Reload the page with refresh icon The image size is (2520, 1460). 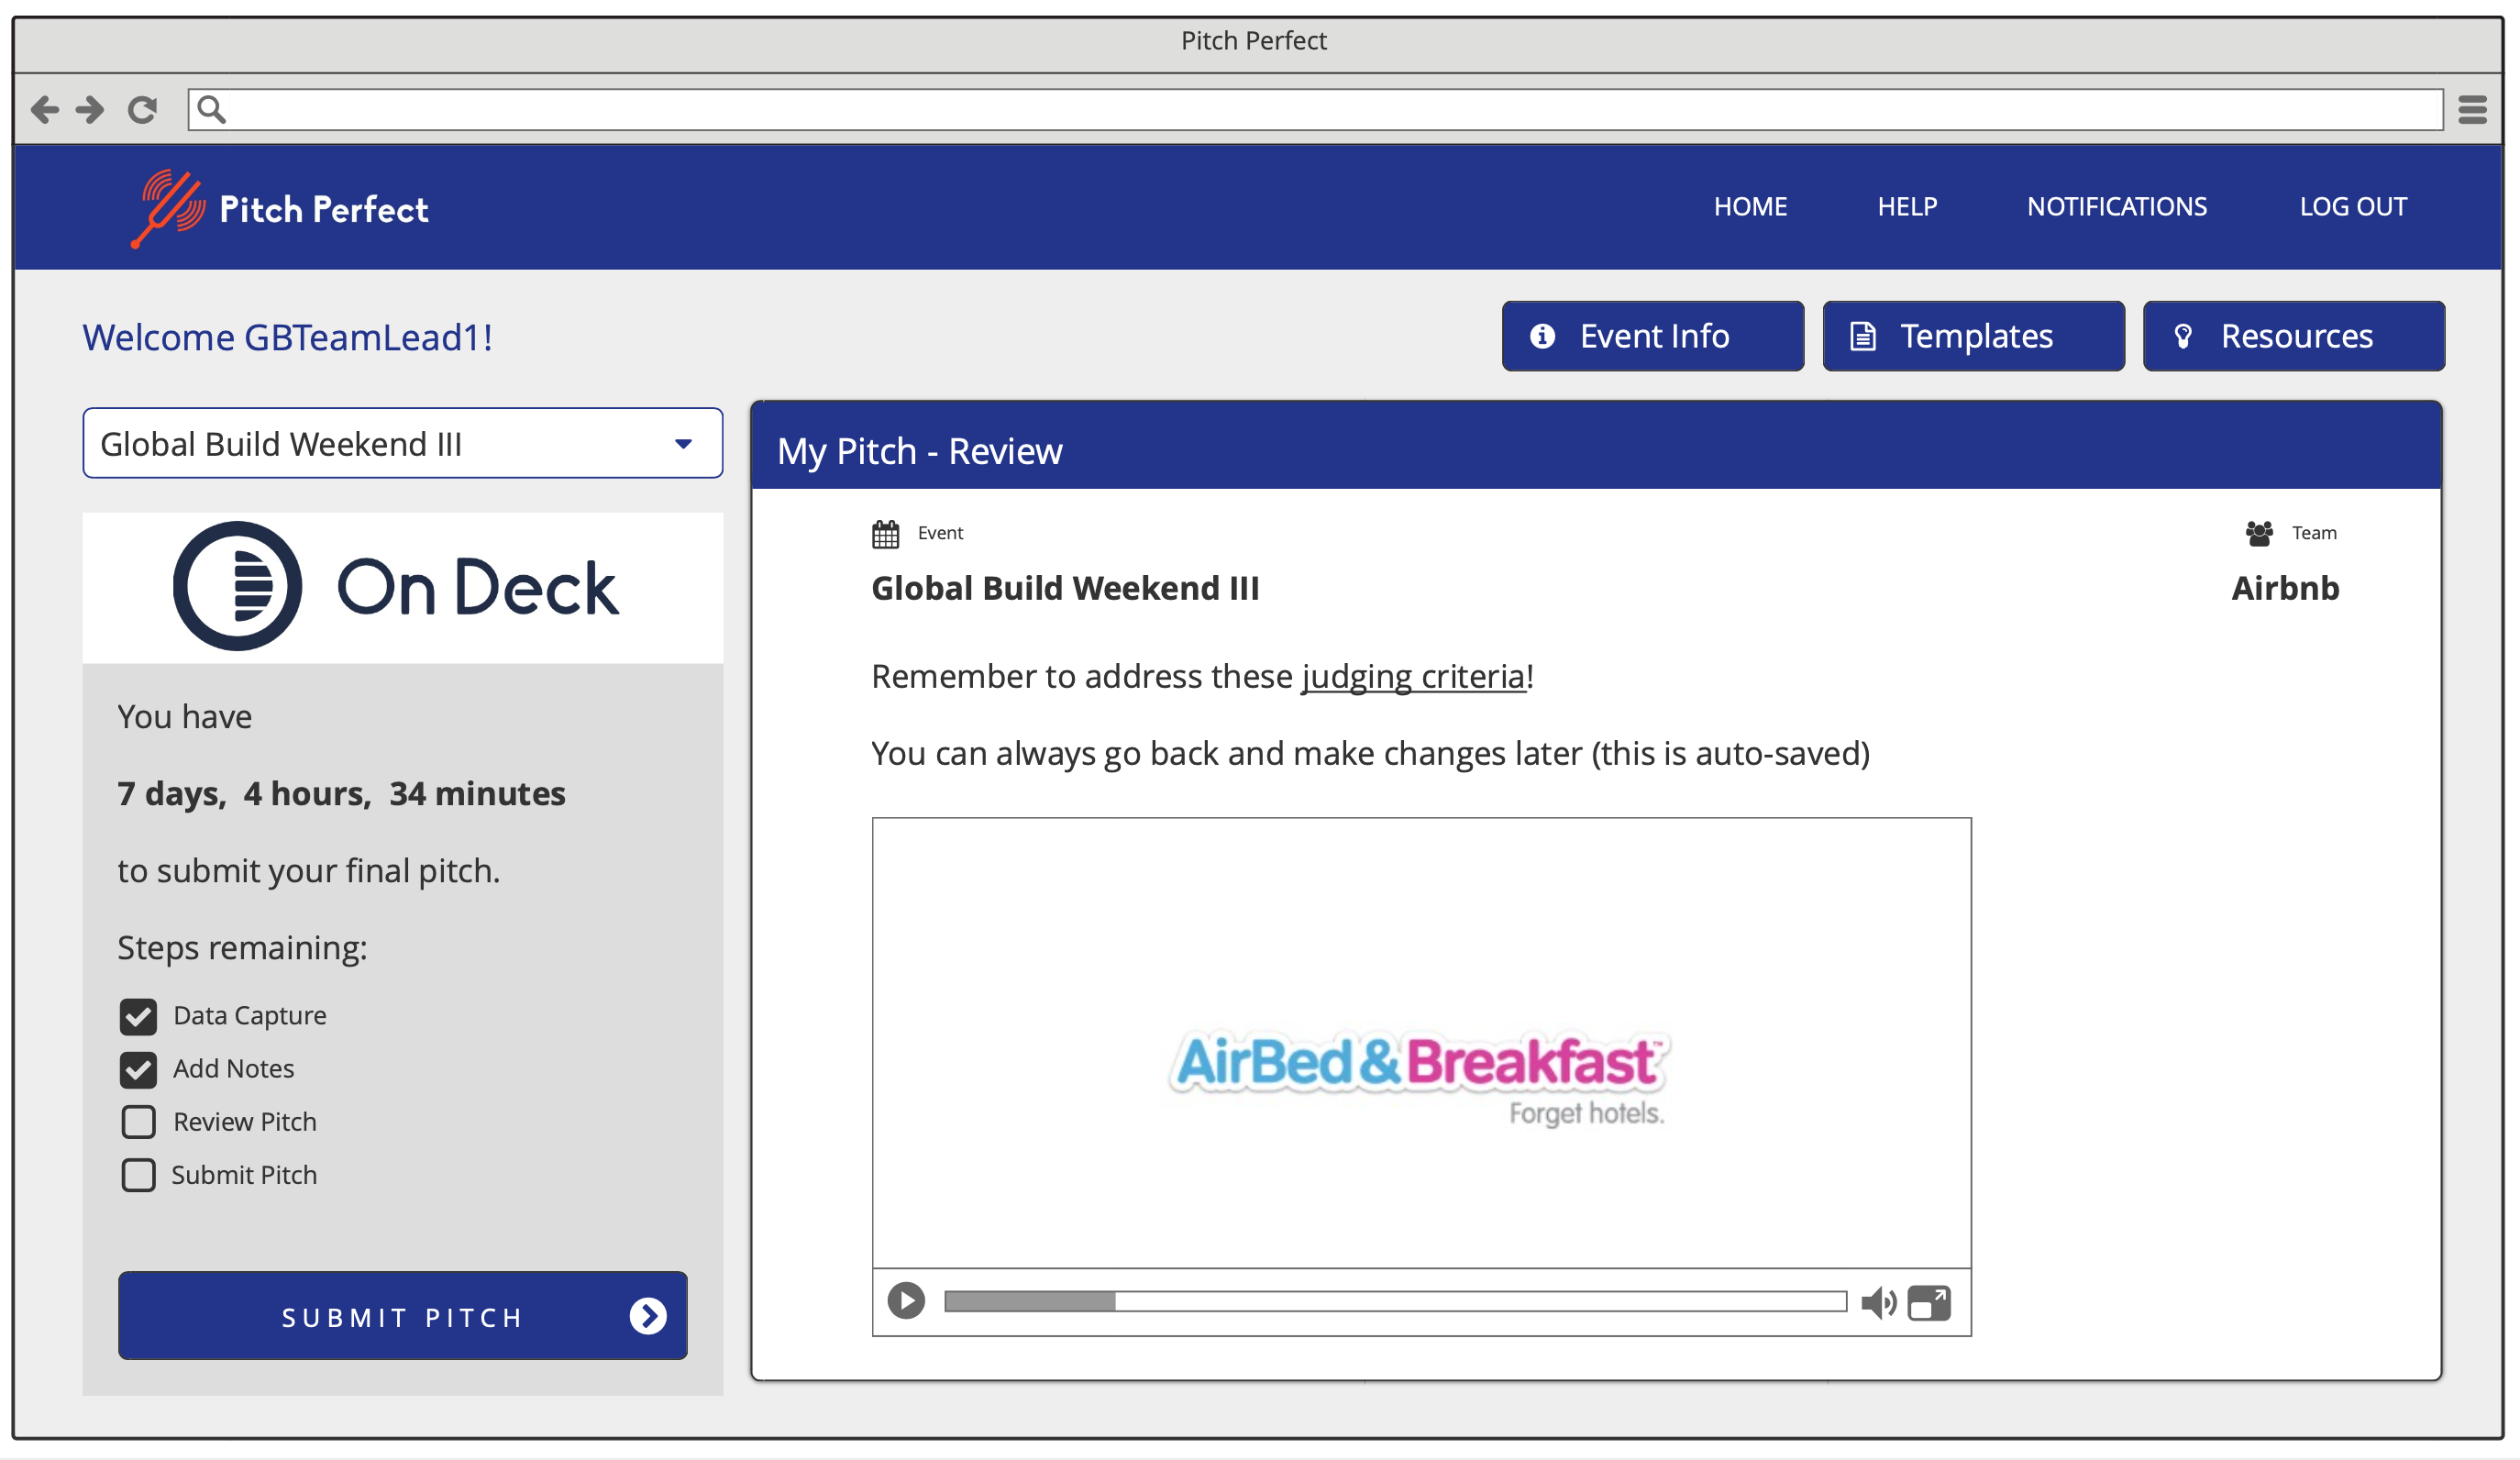coord(142,109)
